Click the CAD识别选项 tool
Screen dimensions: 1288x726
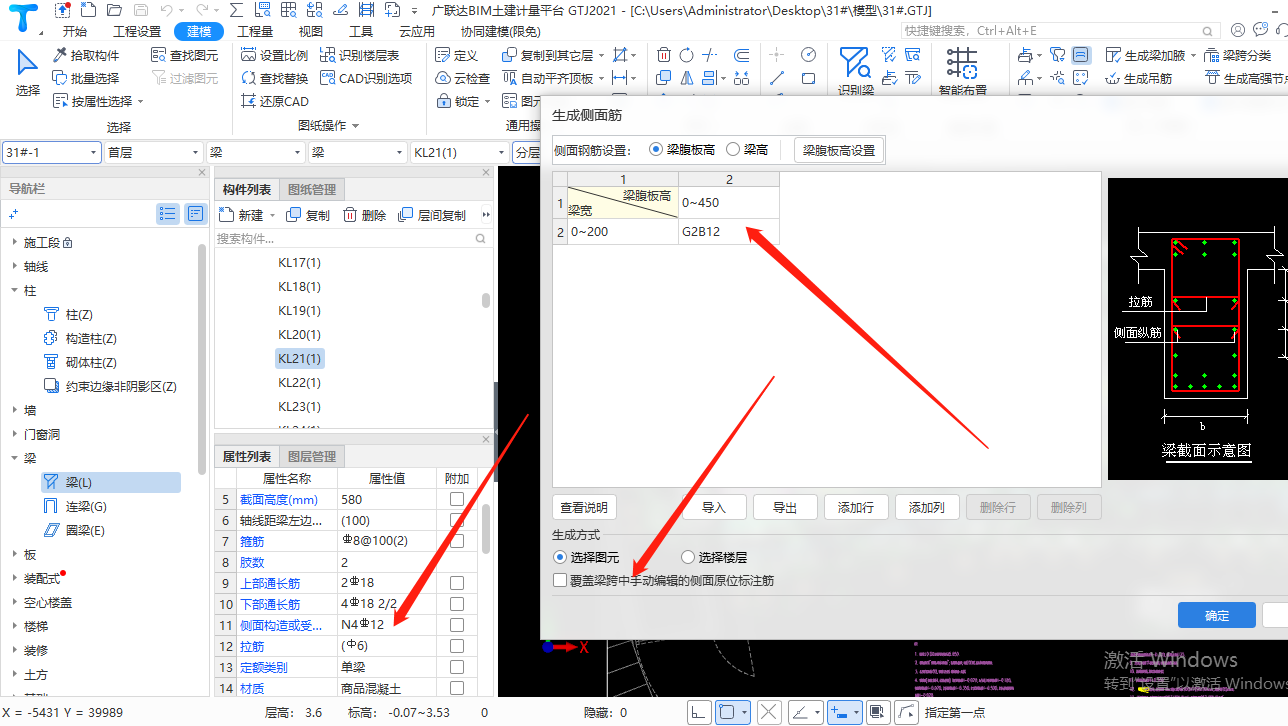tap(366, 78)
